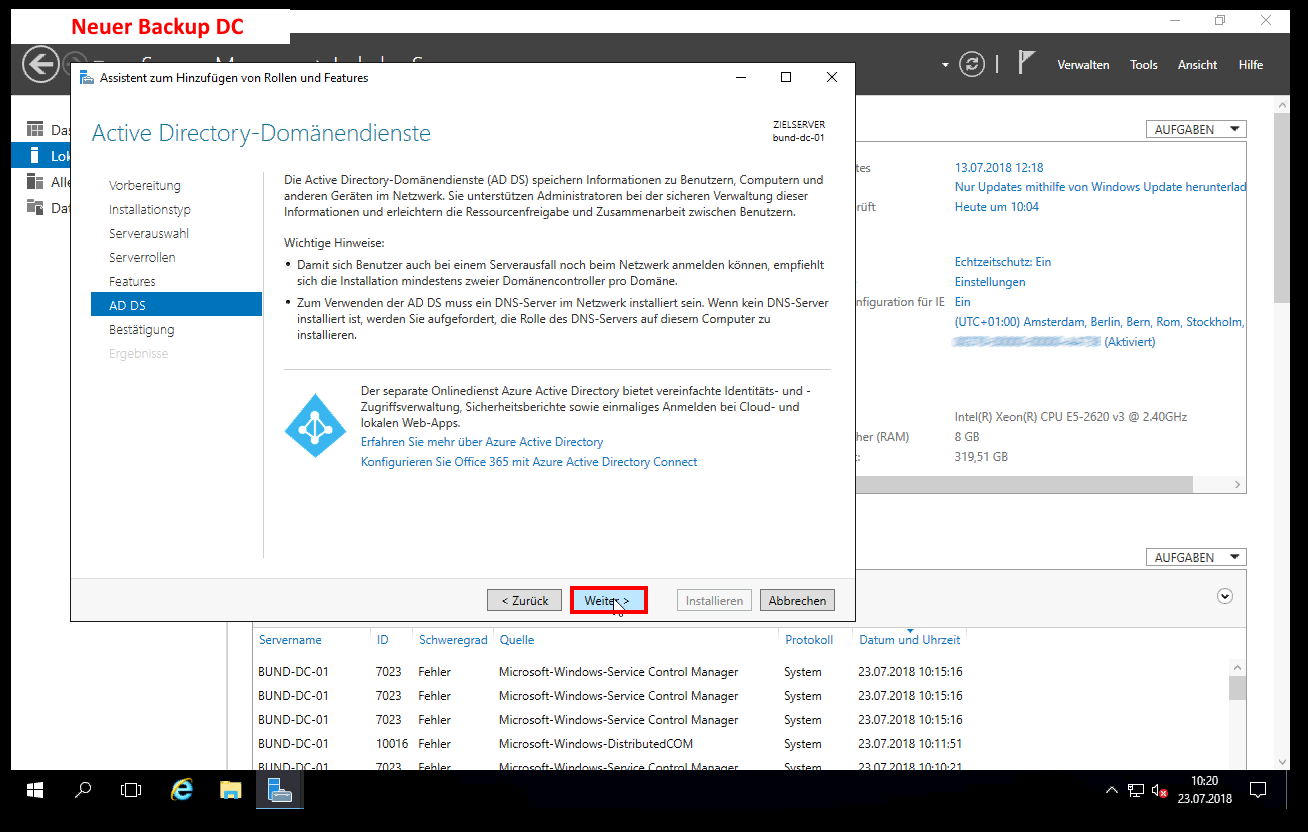Click the UTC+01:00 time zone link

[x=1100, y=322]
